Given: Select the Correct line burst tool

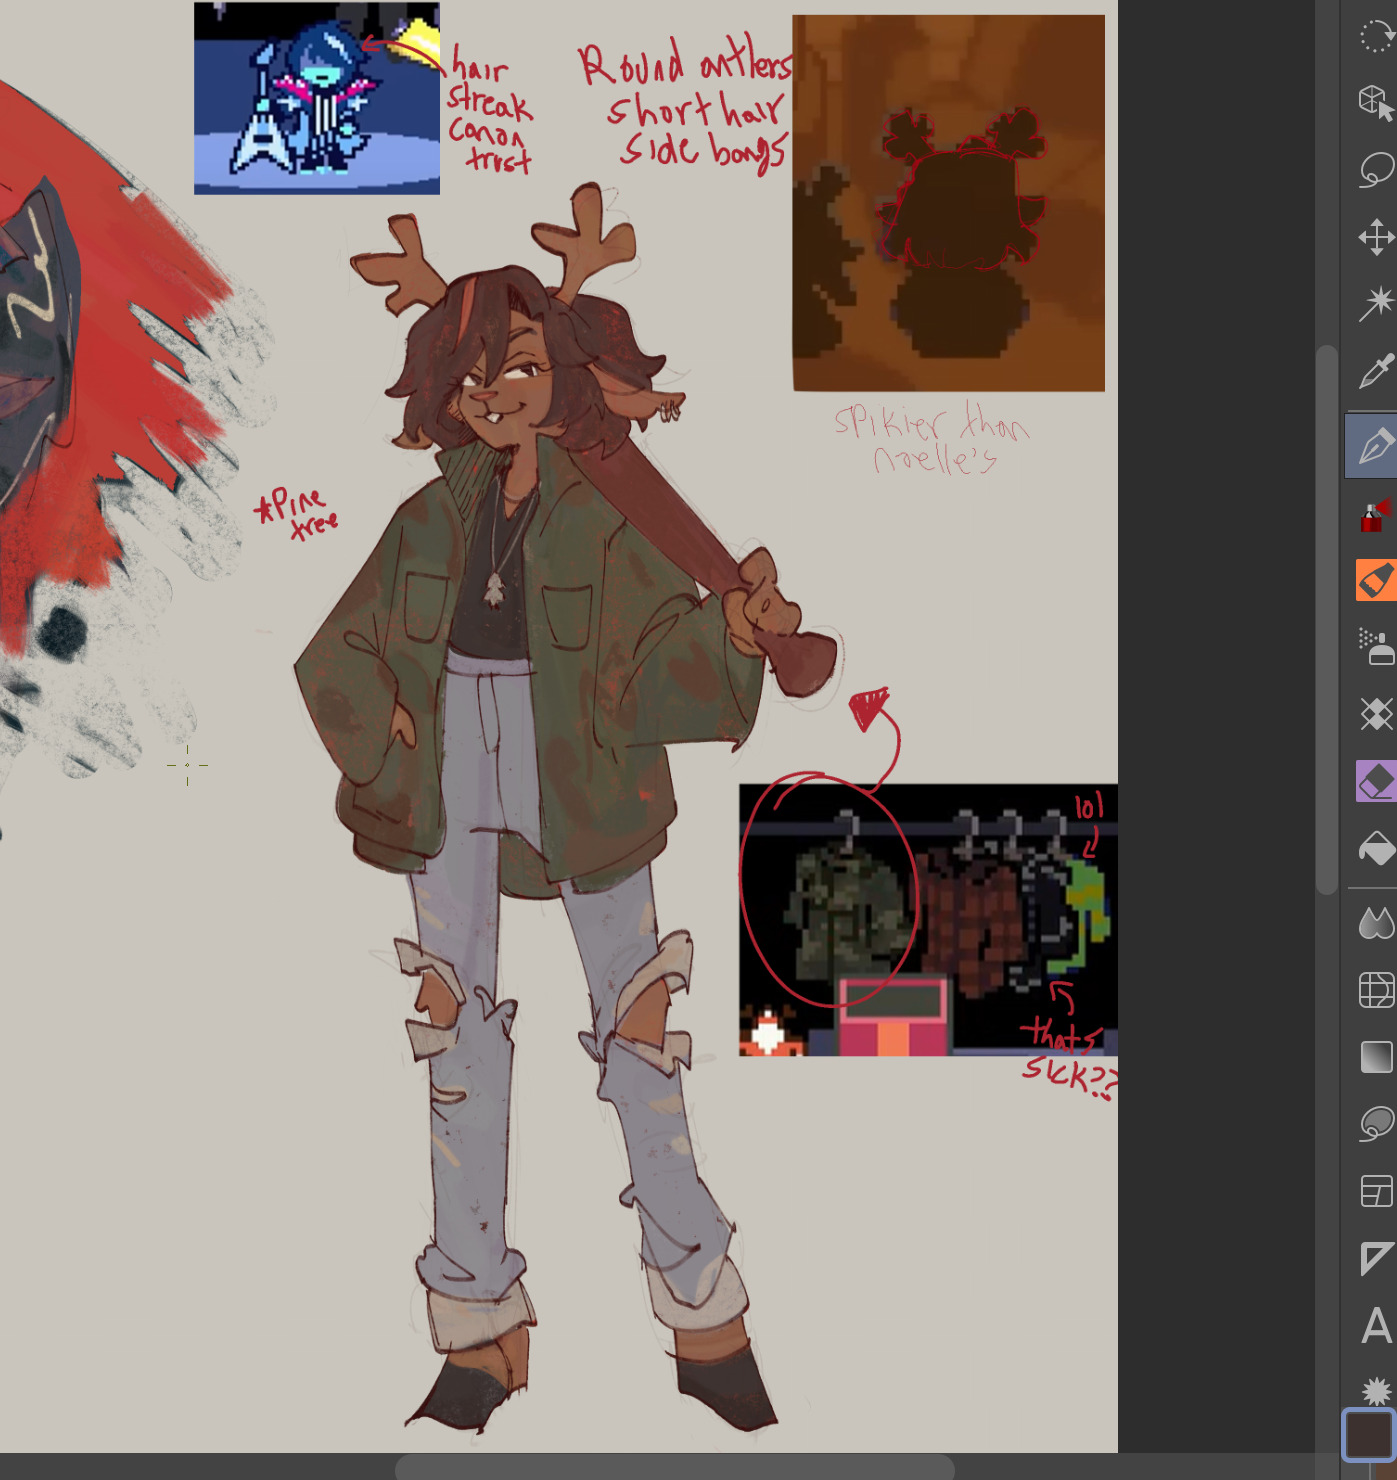Looking at the screenshot, I should (x=1376, y=1391).
